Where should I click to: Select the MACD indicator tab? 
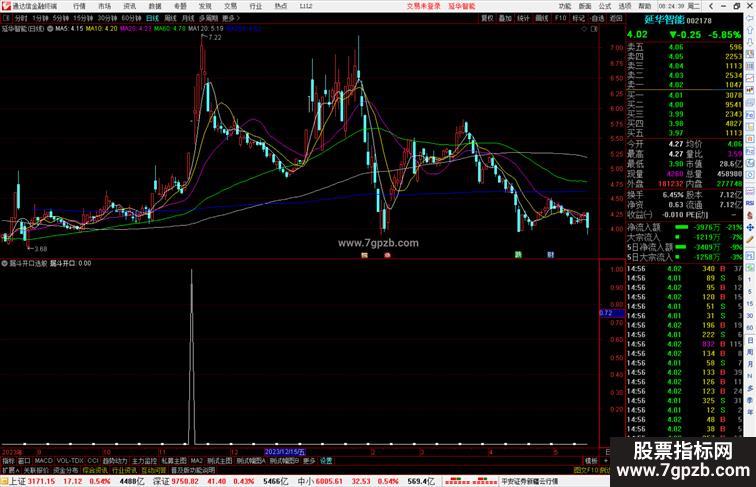(43, 461)
